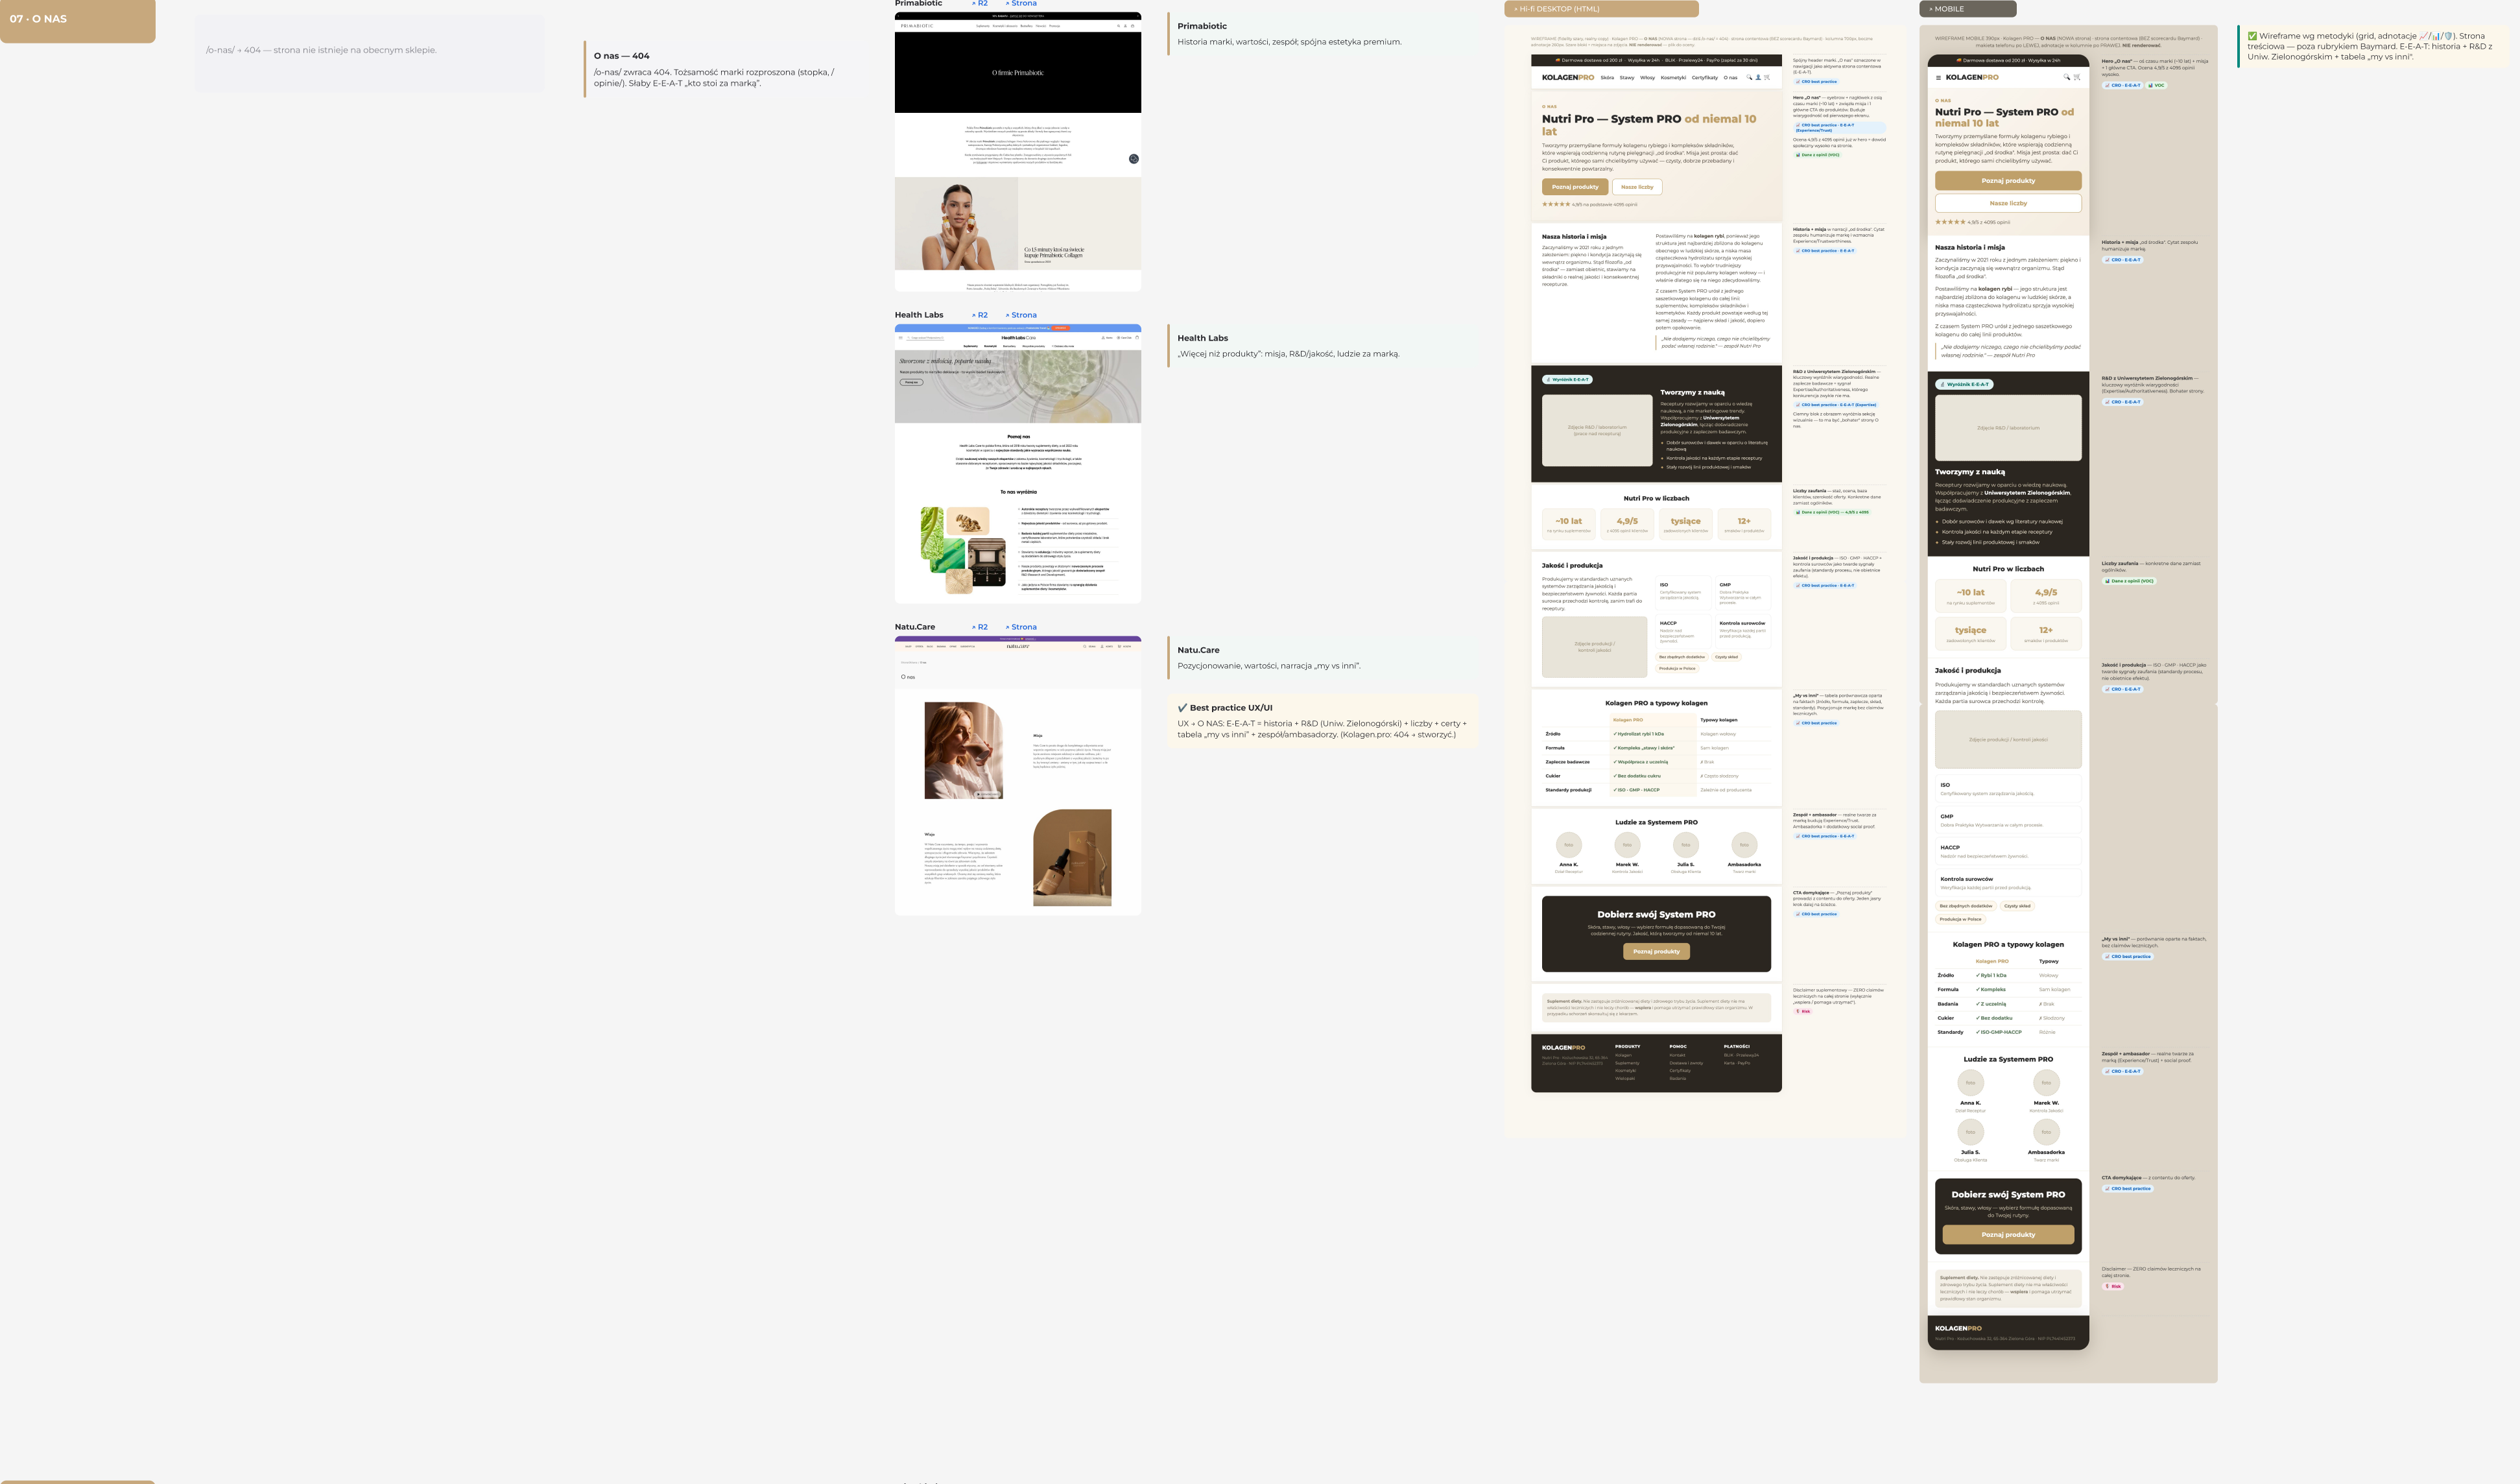
Task: Open hamburger menu in mobile wireframe
Action: coord(1939,78)
